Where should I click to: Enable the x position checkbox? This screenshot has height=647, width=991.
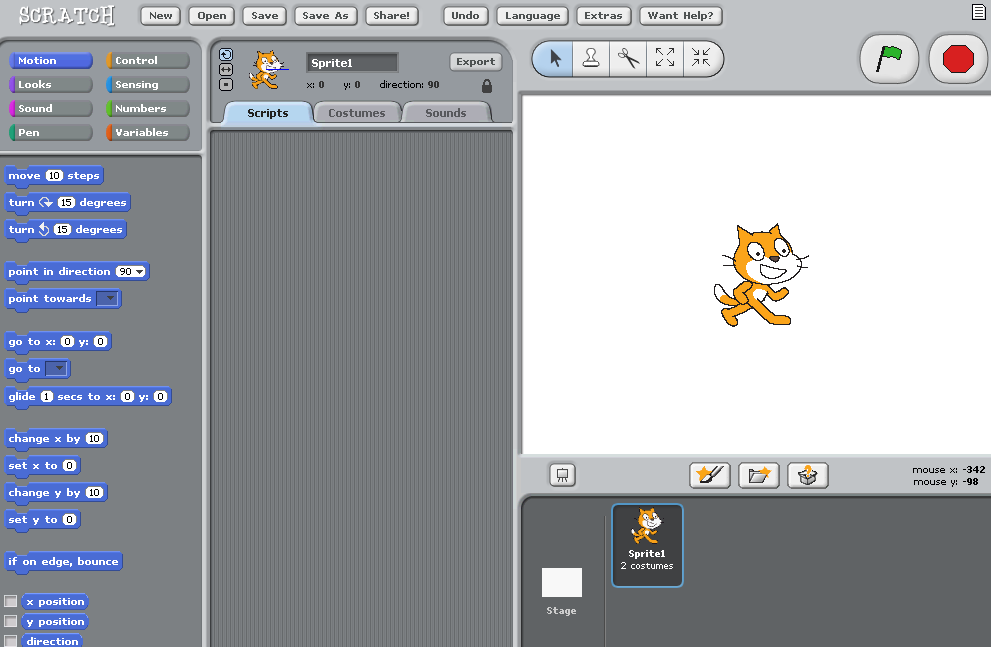coord(11,601)
